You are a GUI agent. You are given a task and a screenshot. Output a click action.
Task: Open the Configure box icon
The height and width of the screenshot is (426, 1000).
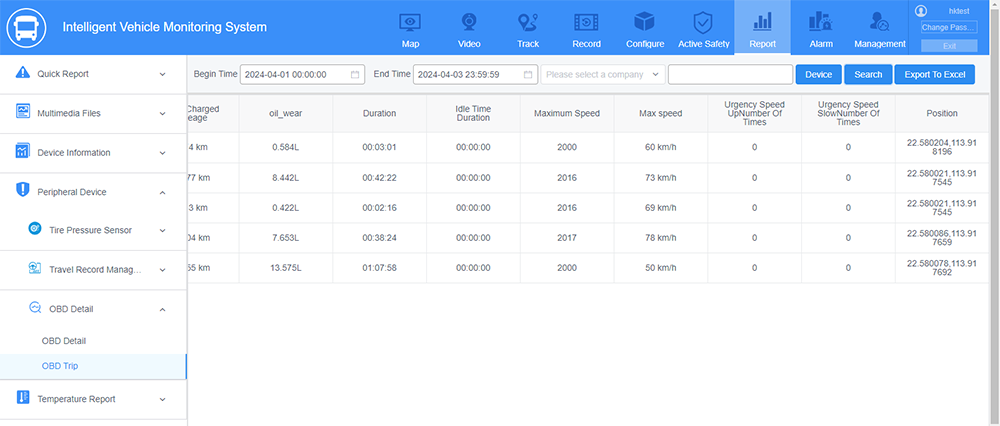[x=645, y=22]
